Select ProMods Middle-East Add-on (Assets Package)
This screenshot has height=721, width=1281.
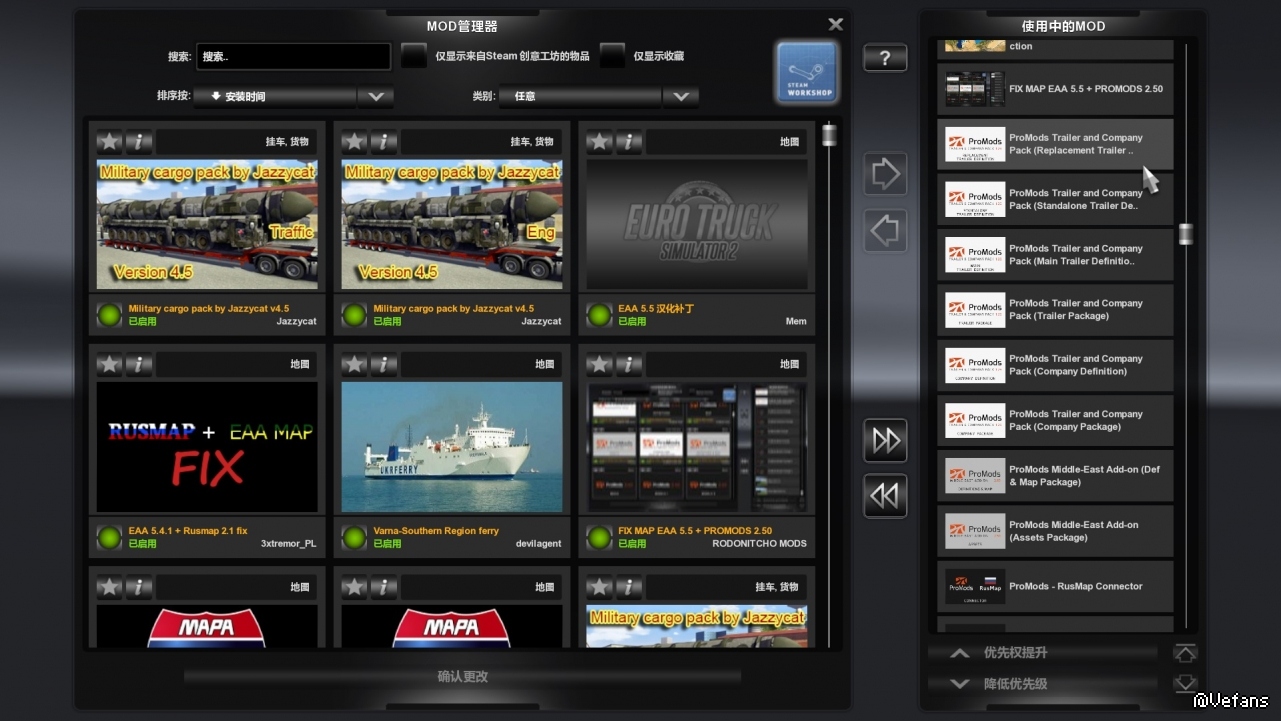[x=1055, y=531]
